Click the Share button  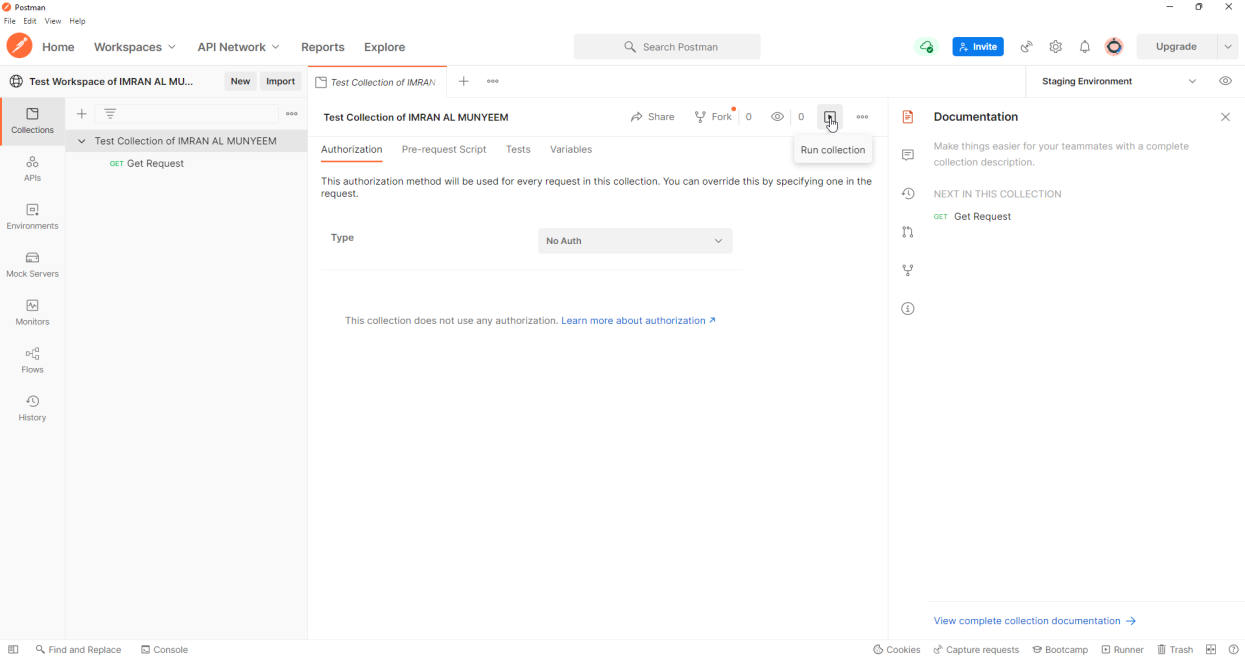point(653,117)
